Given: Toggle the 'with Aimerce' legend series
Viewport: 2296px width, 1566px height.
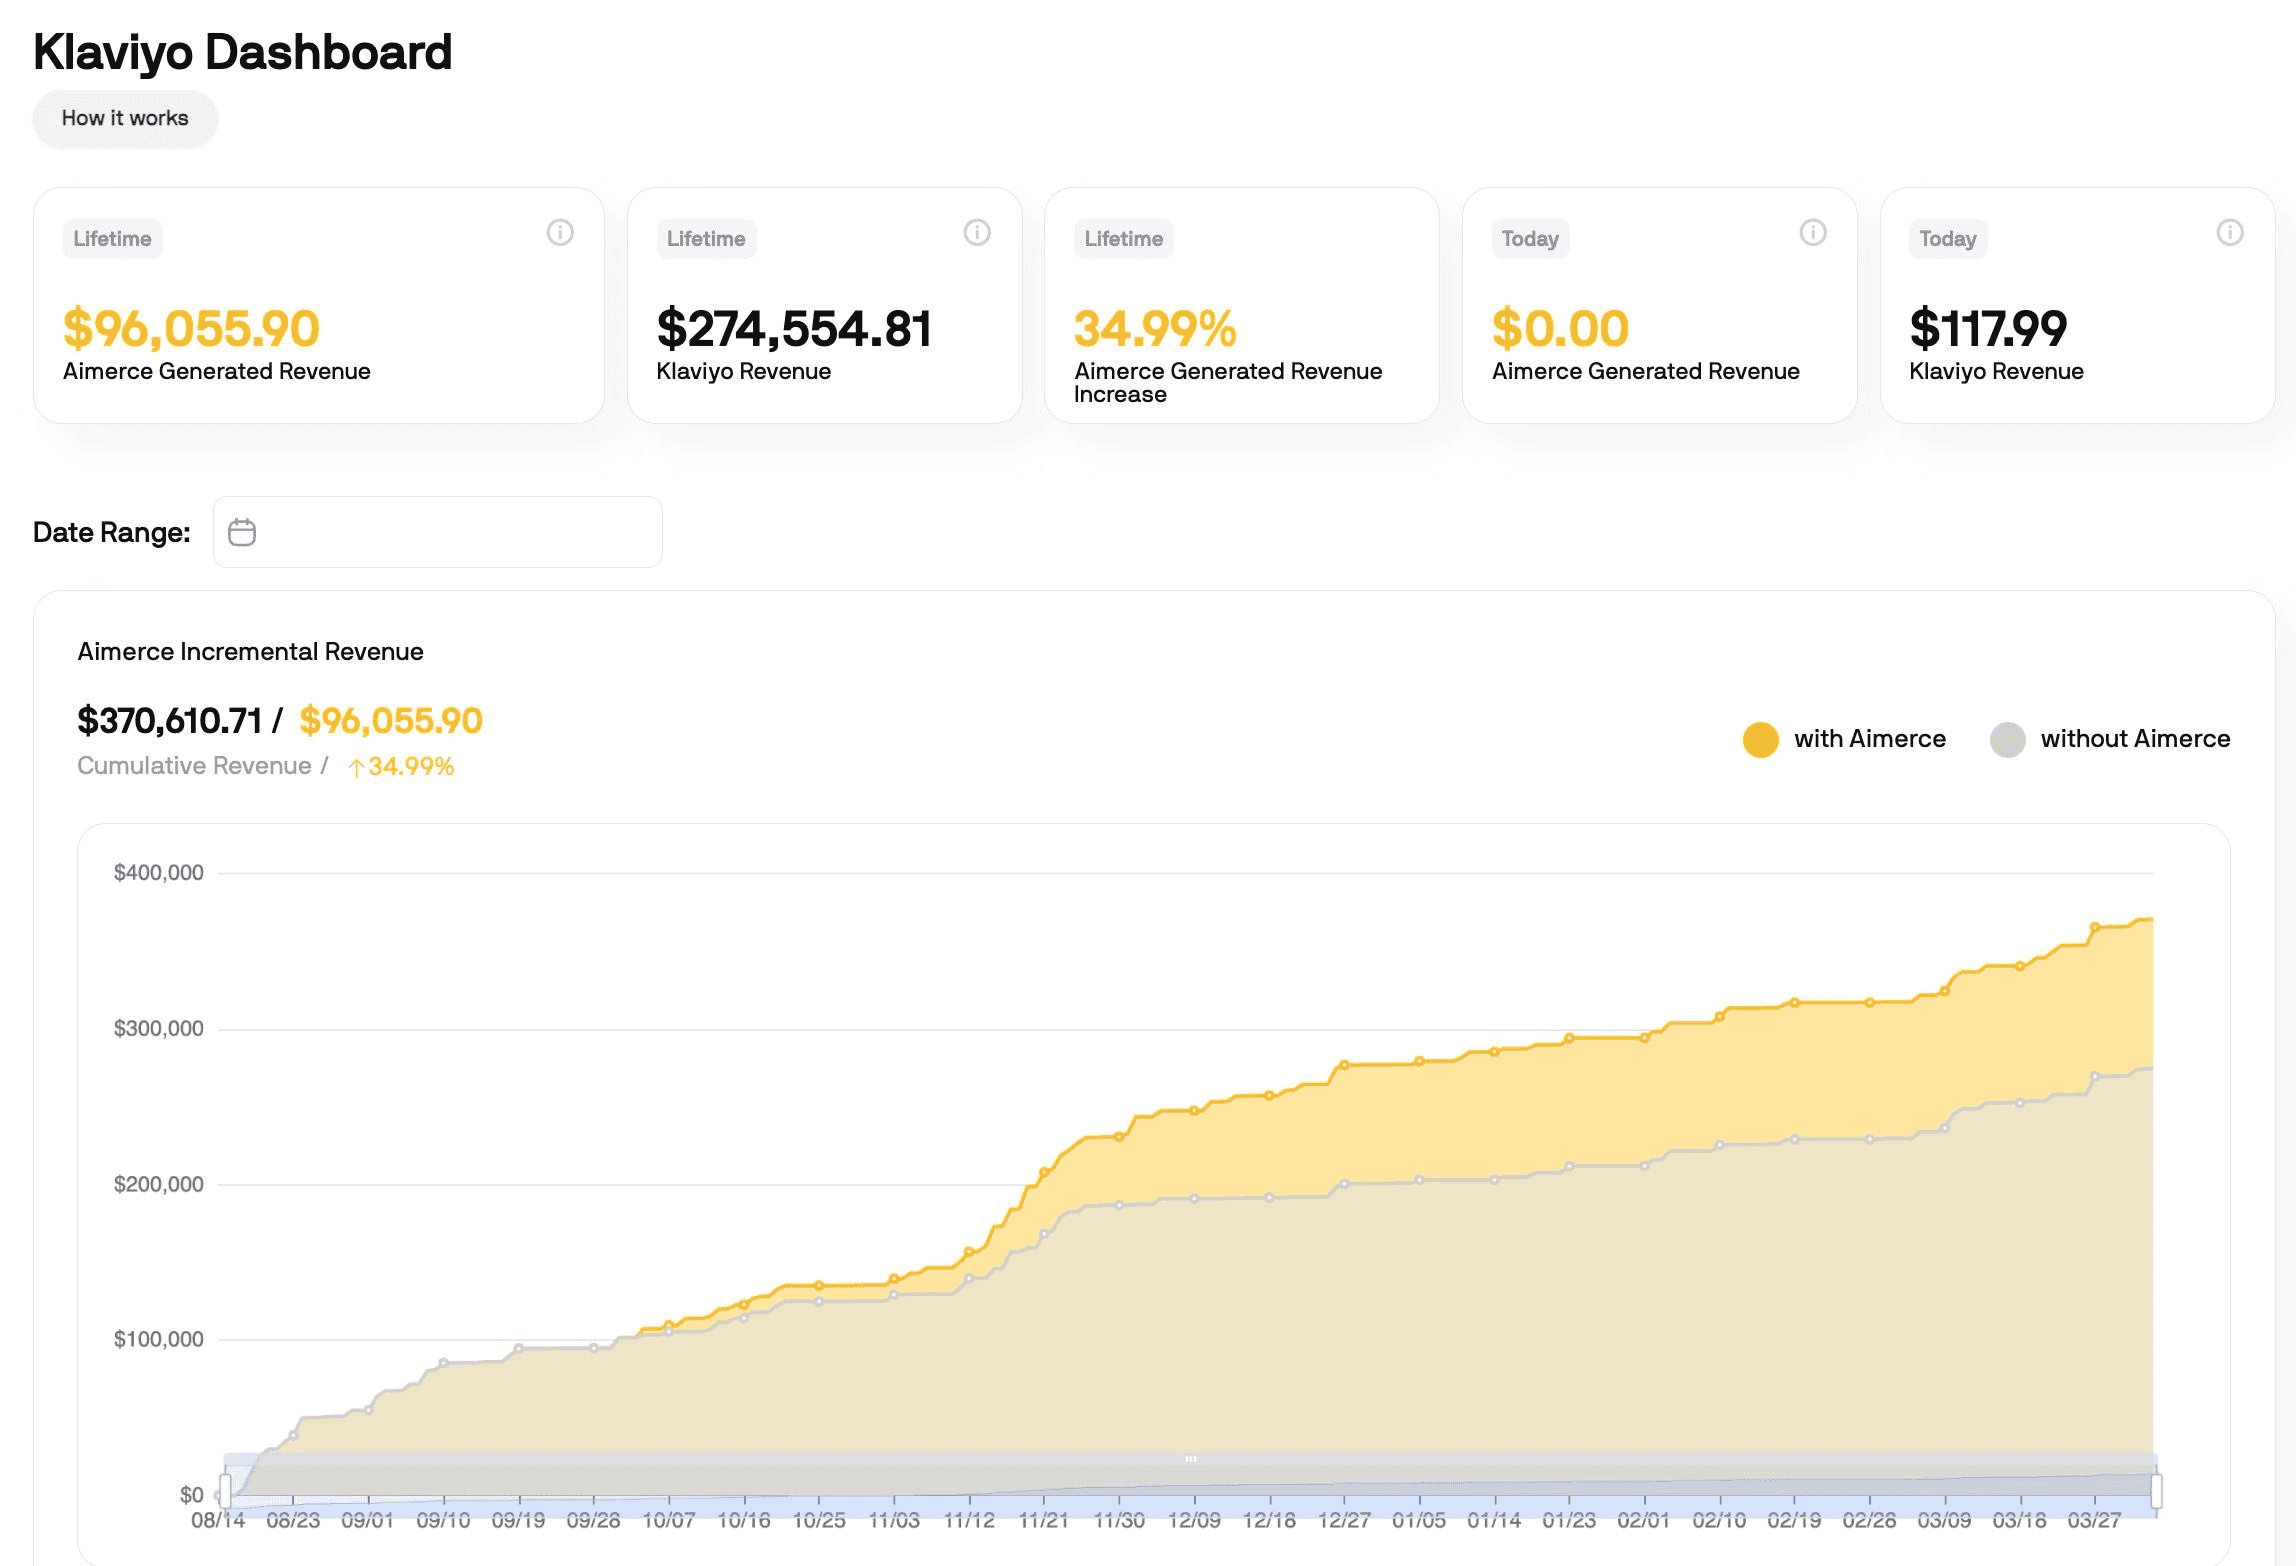Looking at the screenshot, I should pyautogui.click(x=1844, y=739).
